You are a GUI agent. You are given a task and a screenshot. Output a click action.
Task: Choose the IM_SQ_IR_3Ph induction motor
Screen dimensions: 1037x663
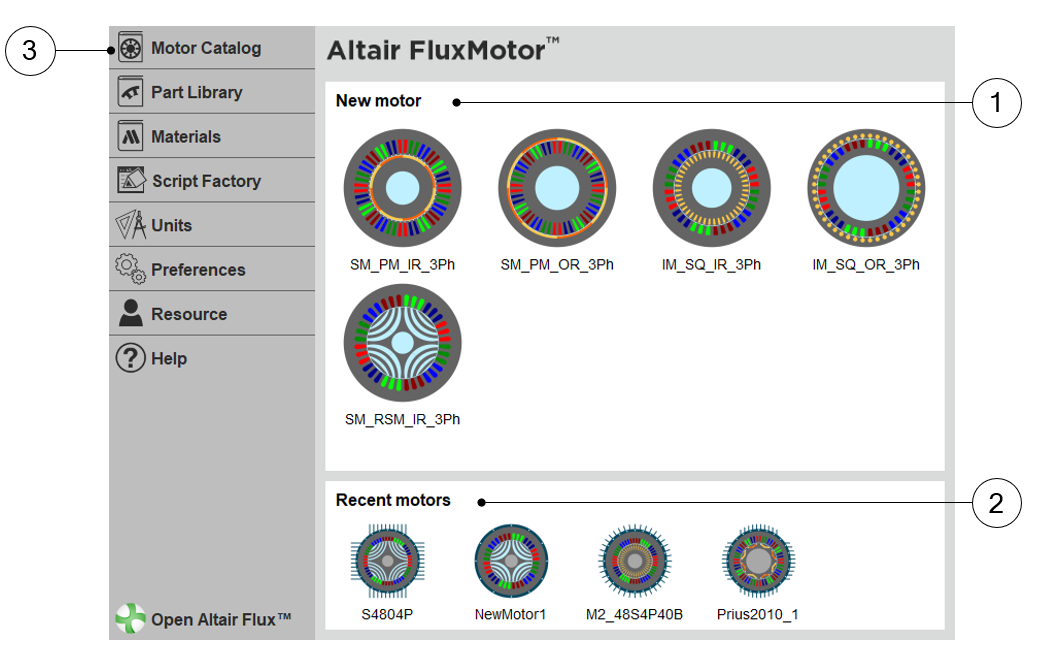[x=711, y=188]
